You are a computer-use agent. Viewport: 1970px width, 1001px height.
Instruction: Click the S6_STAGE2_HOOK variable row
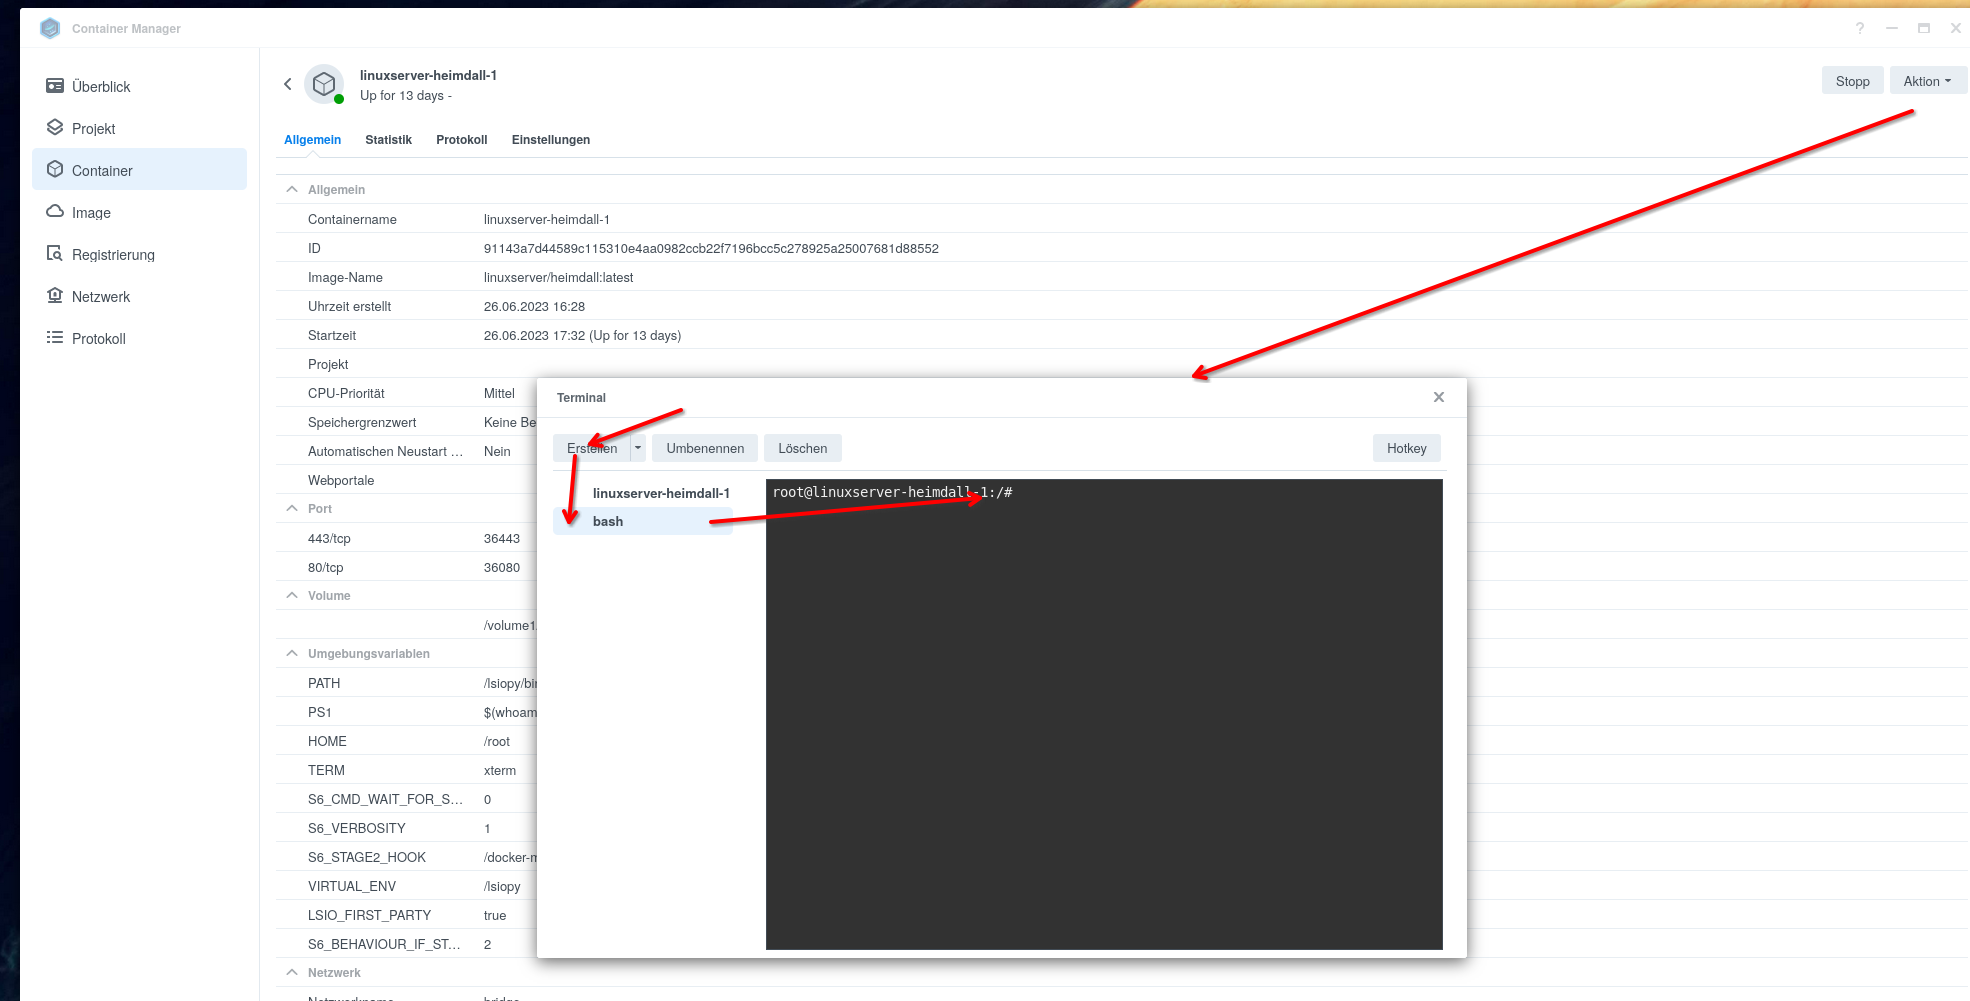click(407, 857)
